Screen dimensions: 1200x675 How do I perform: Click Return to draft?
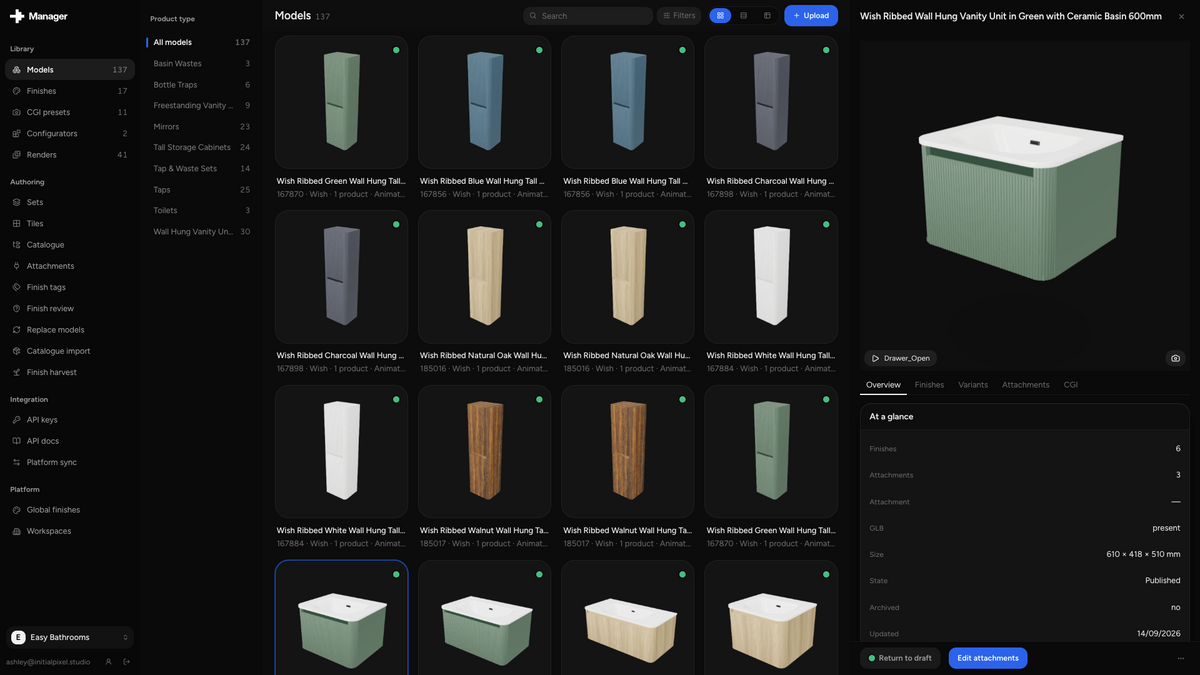click(900, 658)
